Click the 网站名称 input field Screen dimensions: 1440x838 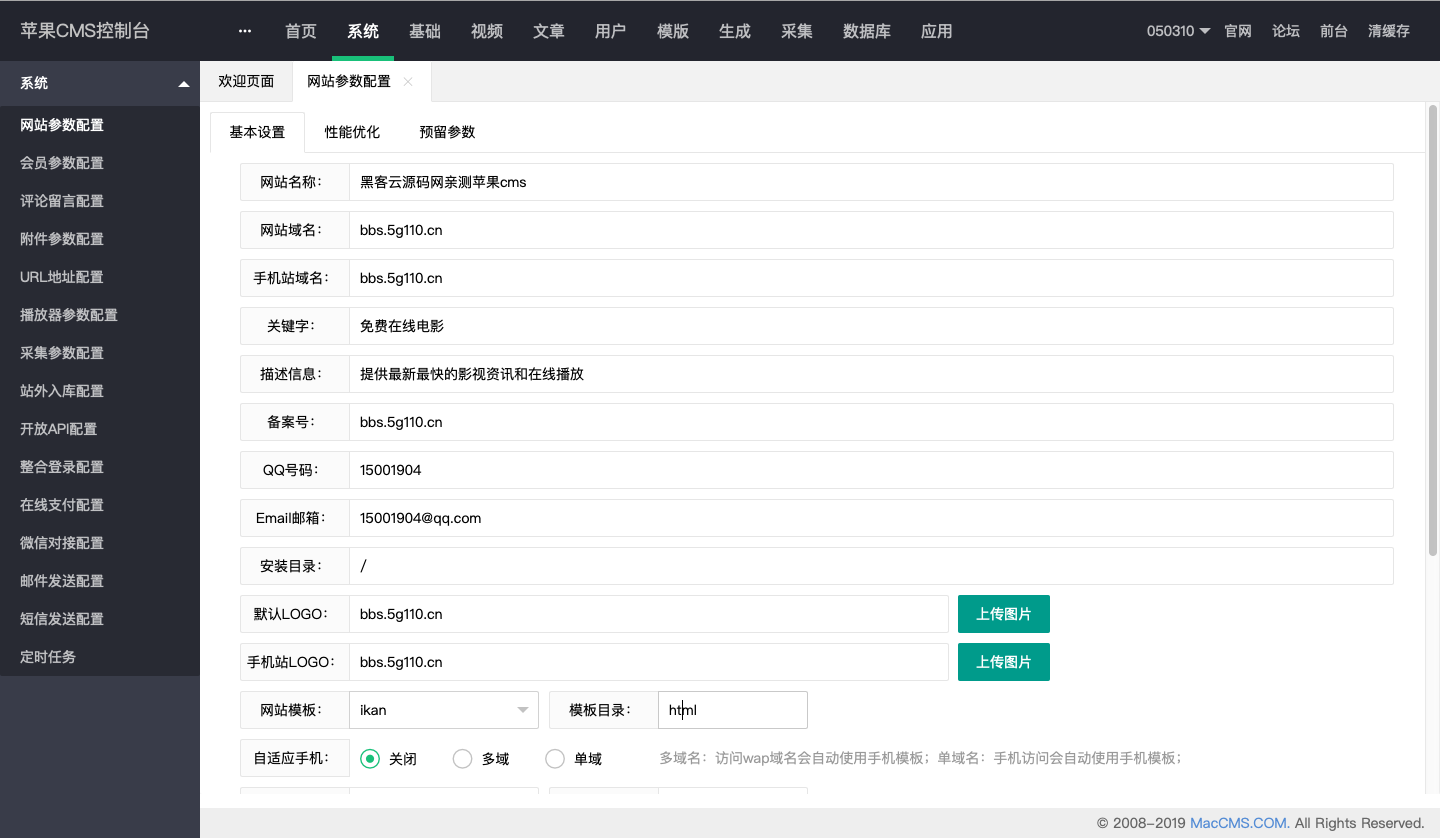tap(870, 182)
